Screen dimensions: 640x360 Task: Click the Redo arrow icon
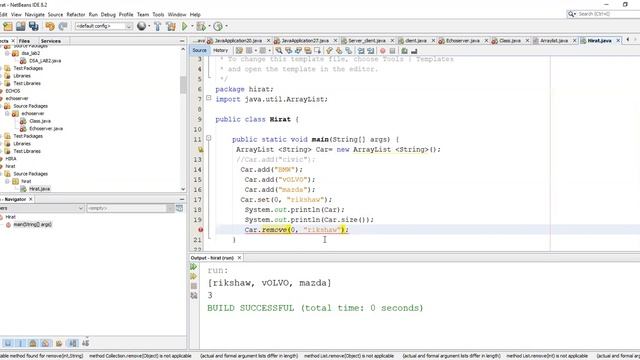(x=63, y=27)
